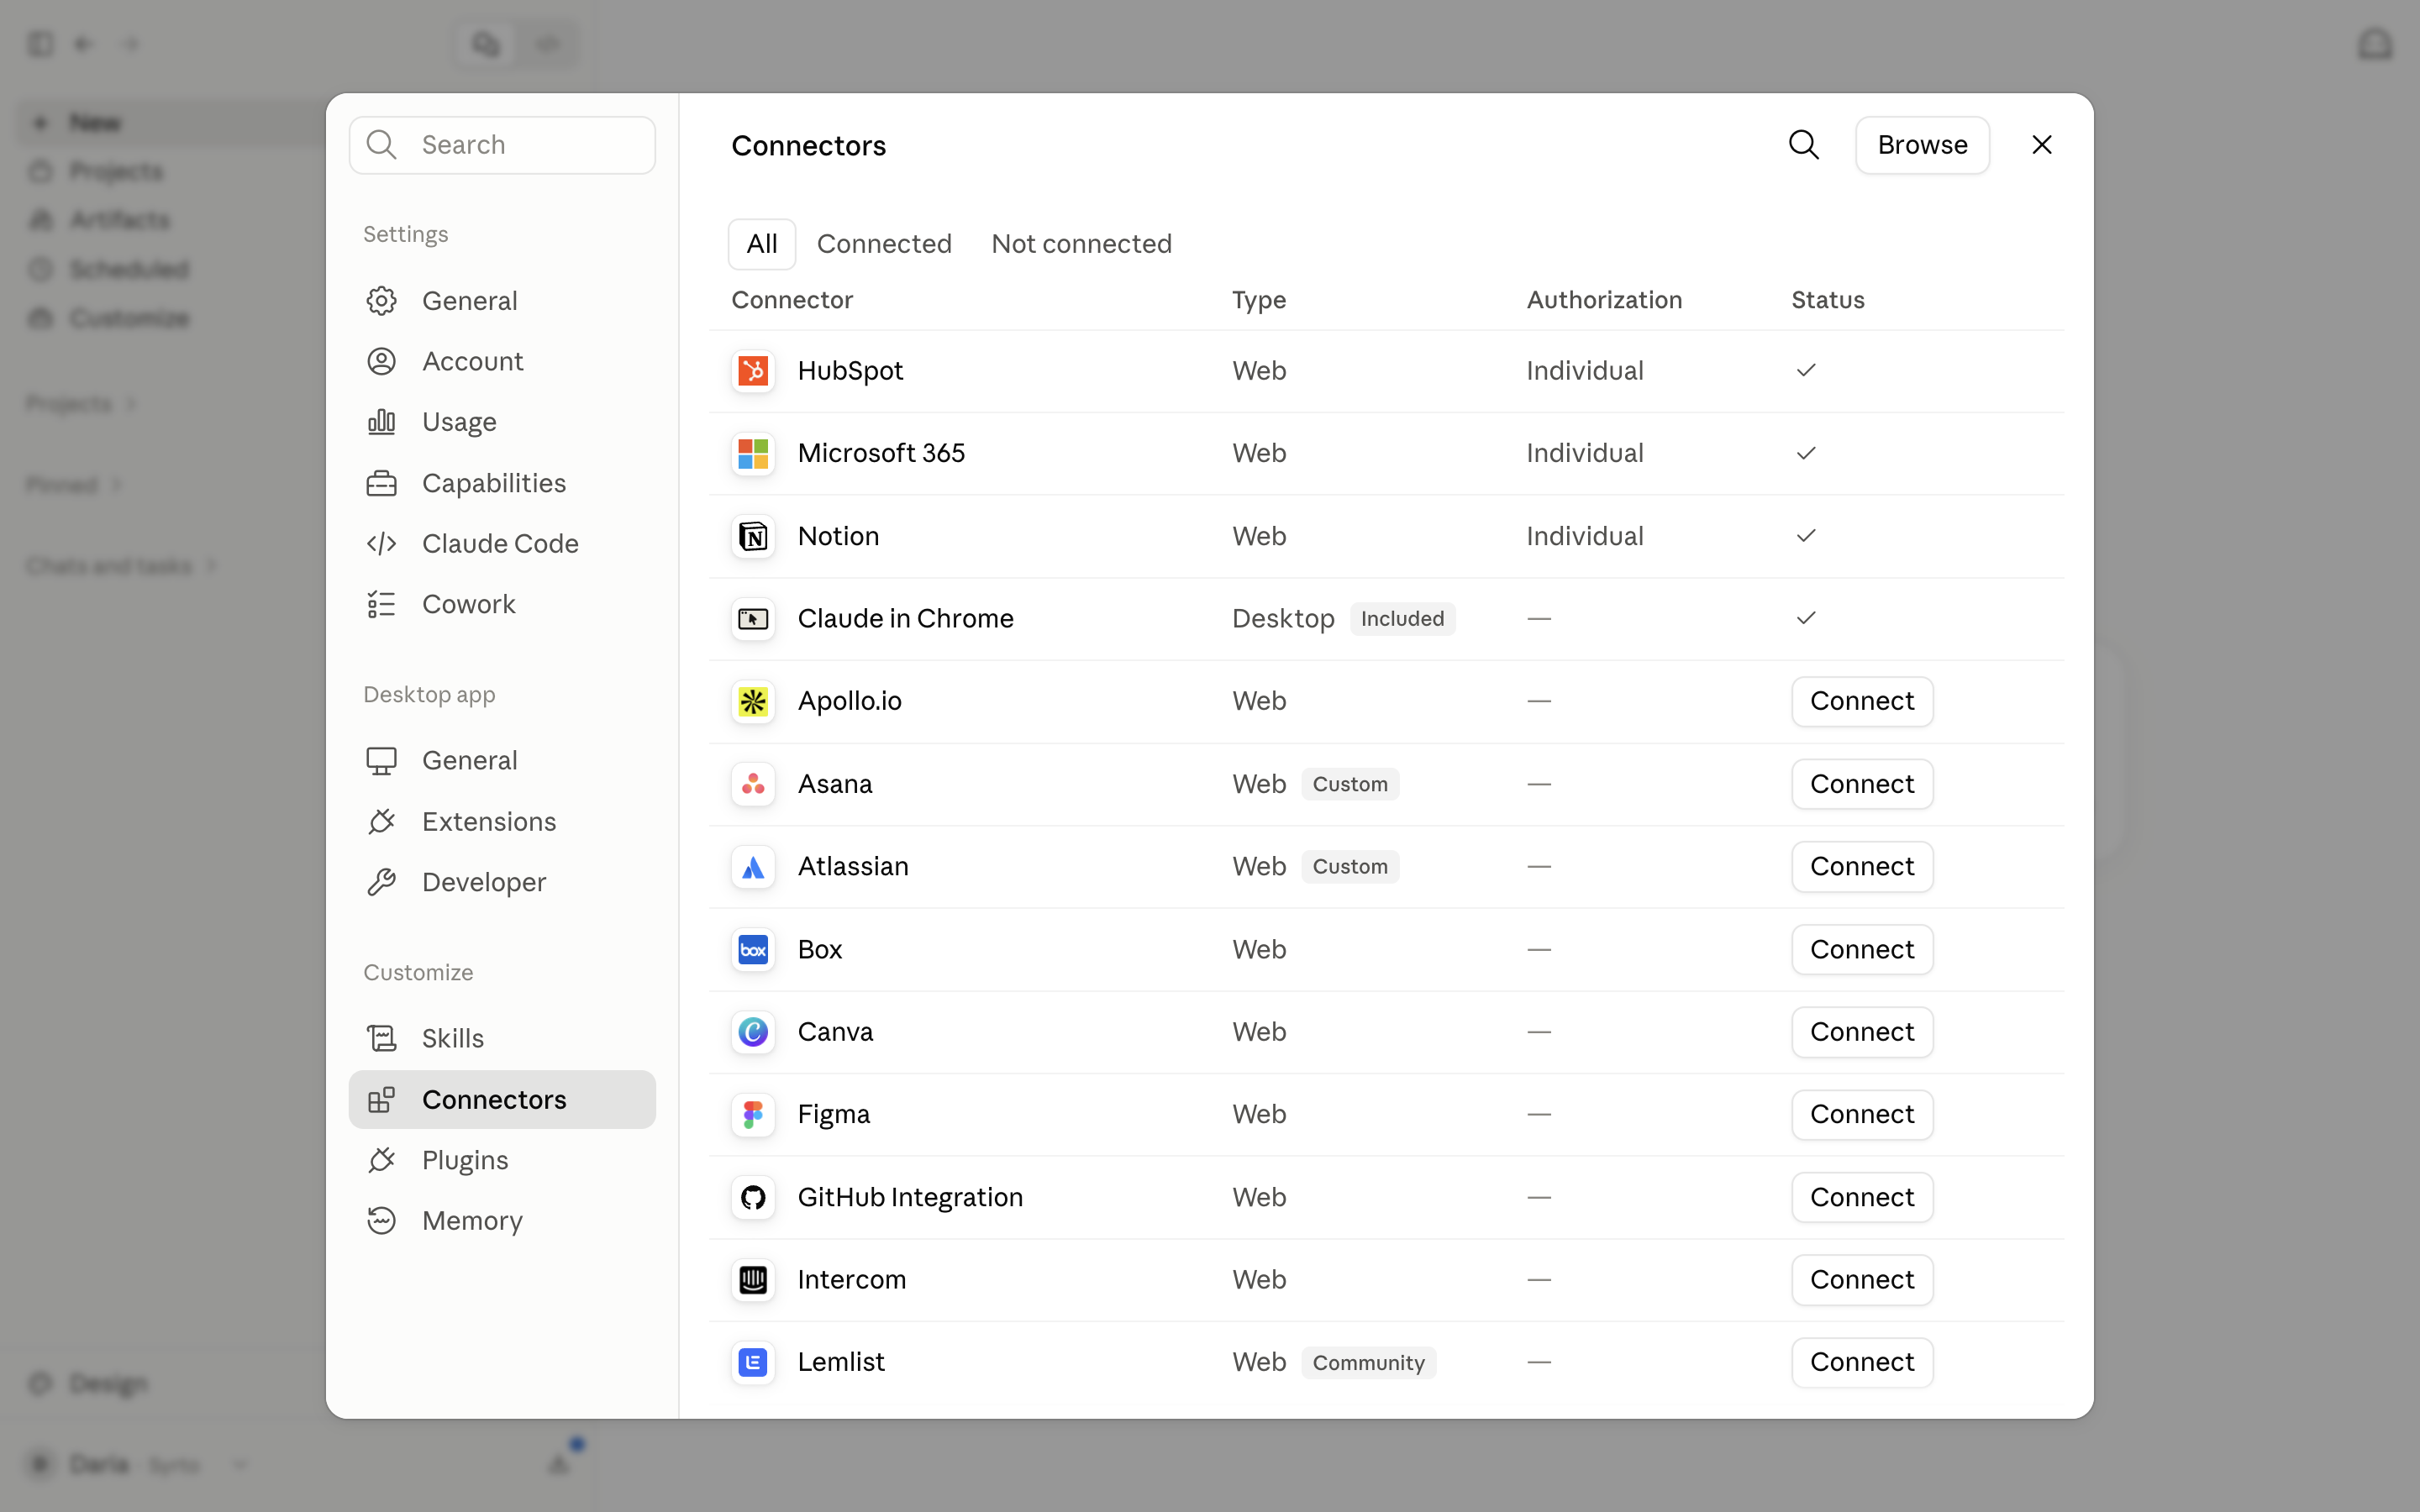Click the settings Search field
This screenshot has width=2420, height=1512.
pyautogui.click(x=502, y=145)
